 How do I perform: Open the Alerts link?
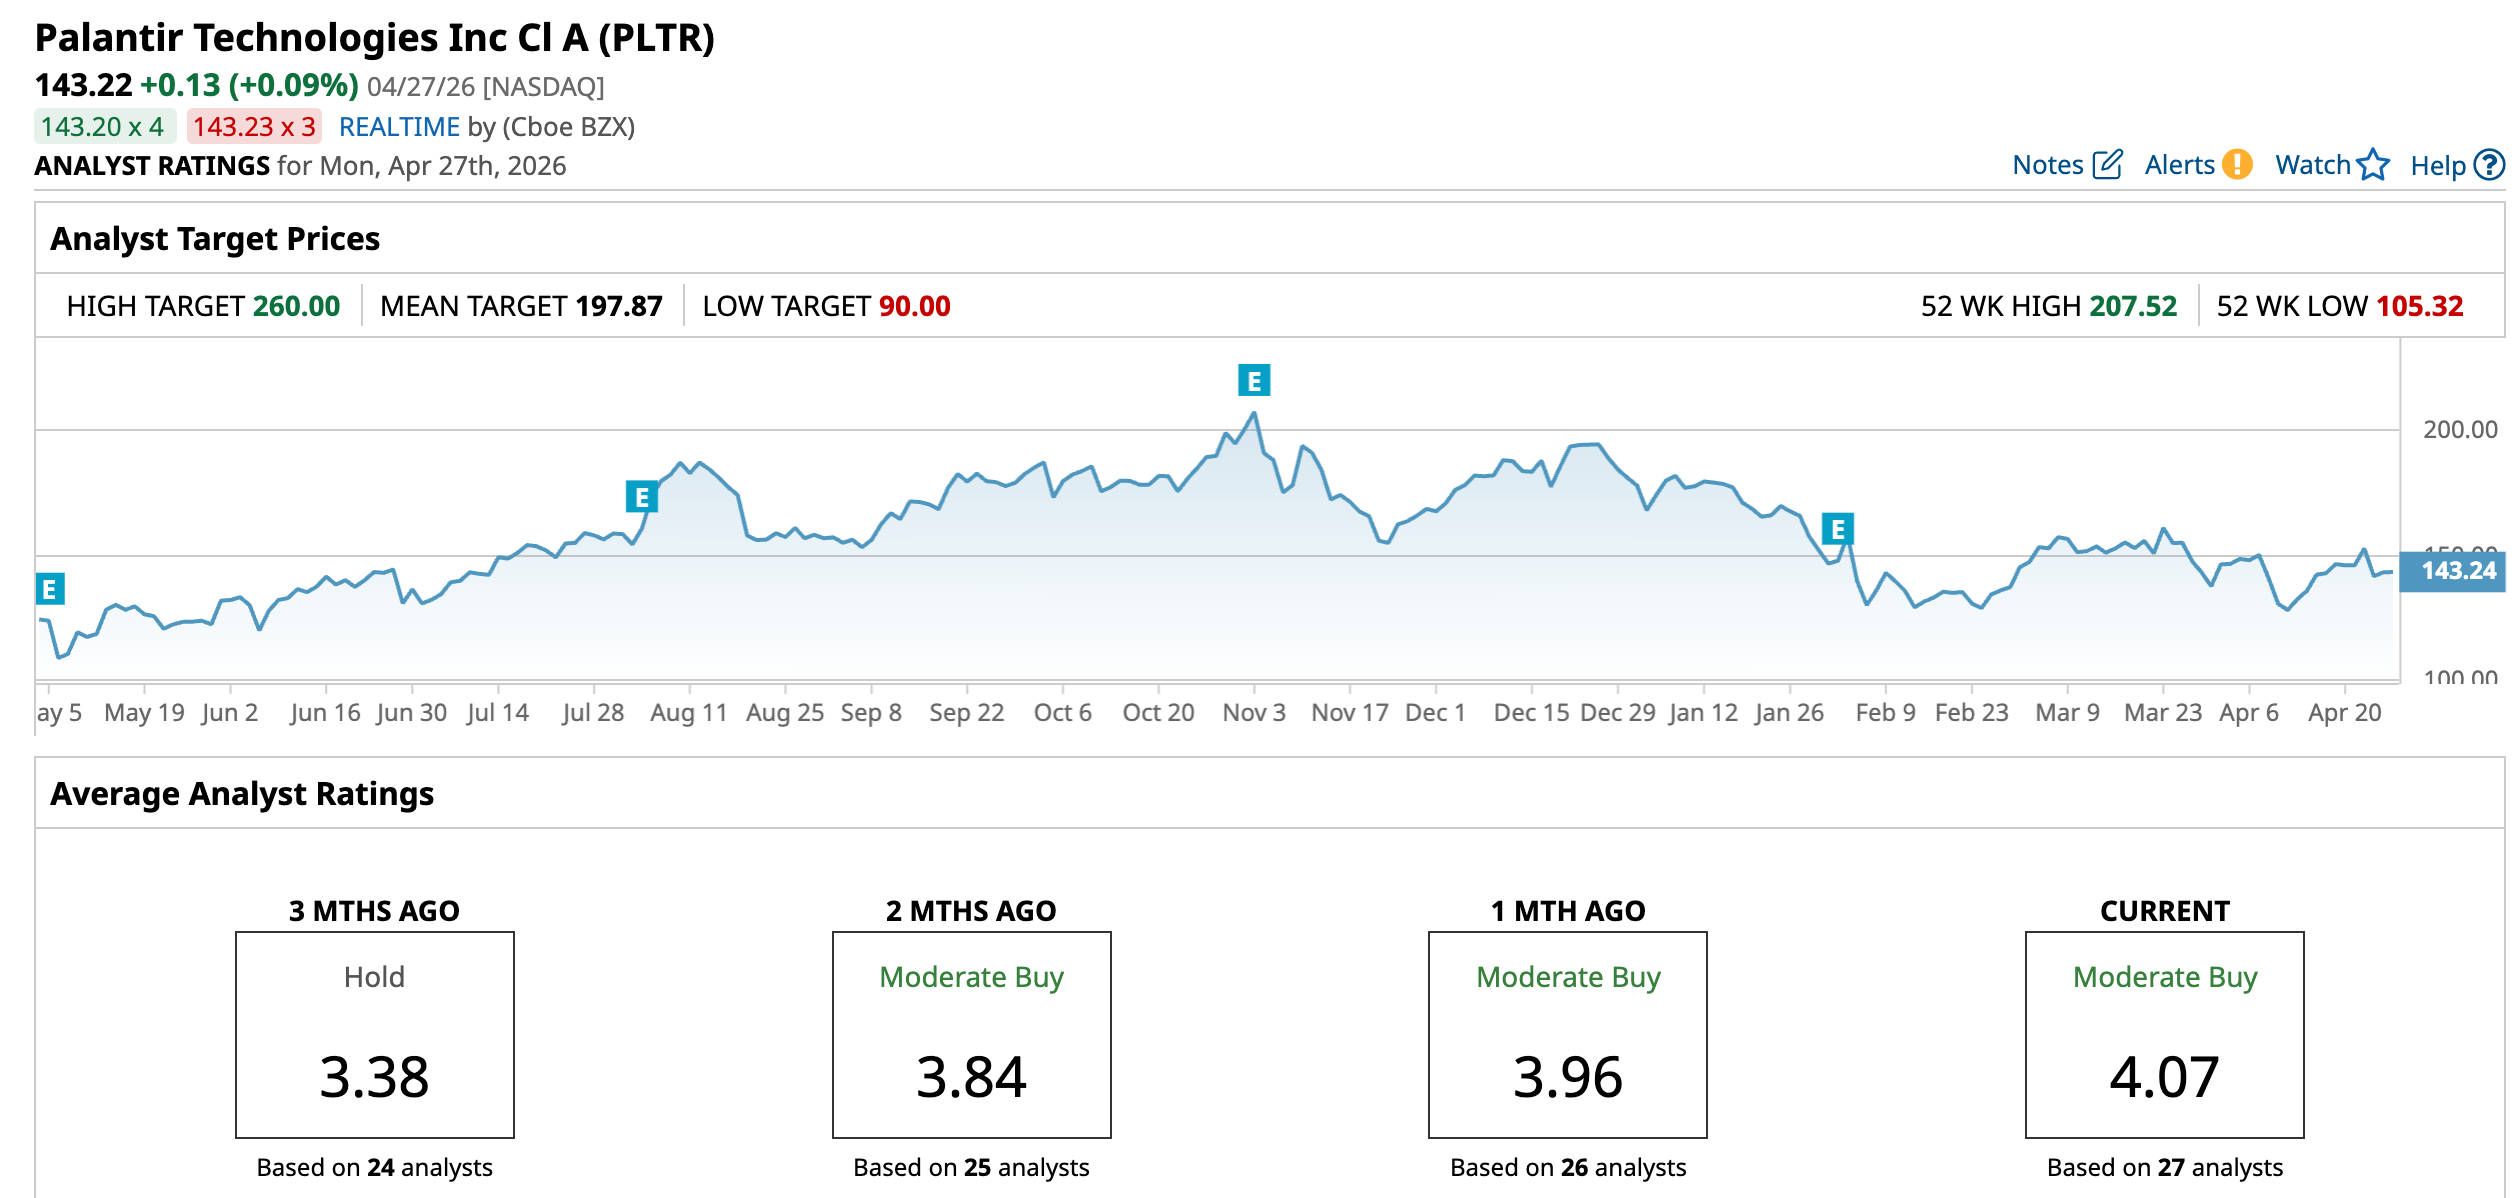click(2179, 165)
